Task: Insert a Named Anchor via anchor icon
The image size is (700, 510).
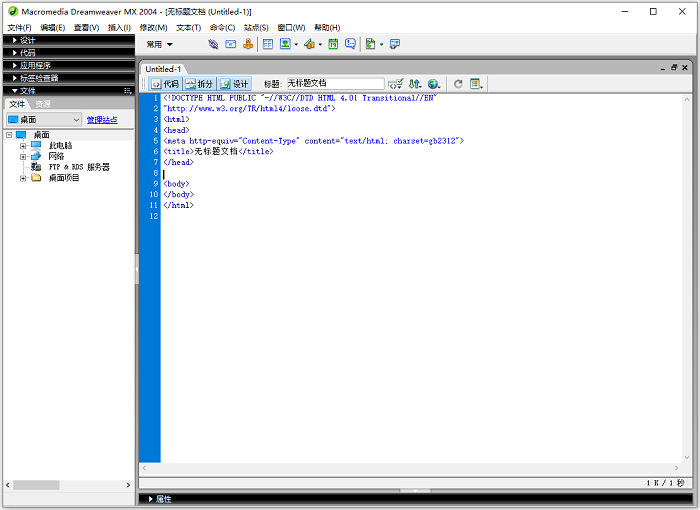Action: (x=247, y=44)
